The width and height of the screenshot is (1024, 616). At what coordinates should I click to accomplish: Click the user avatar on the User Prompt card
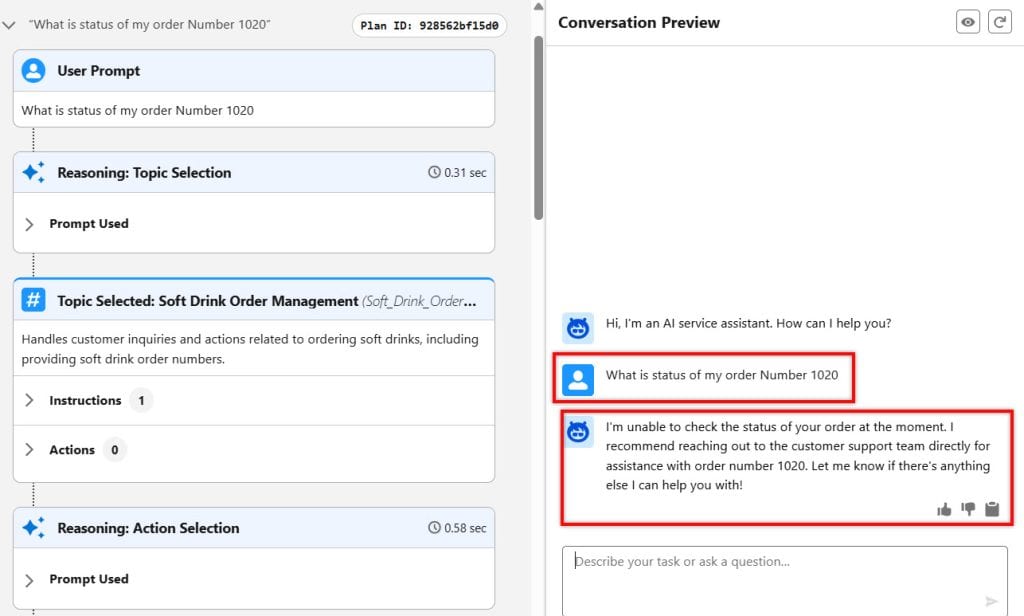pyautogui.click(x=34, y=70)
